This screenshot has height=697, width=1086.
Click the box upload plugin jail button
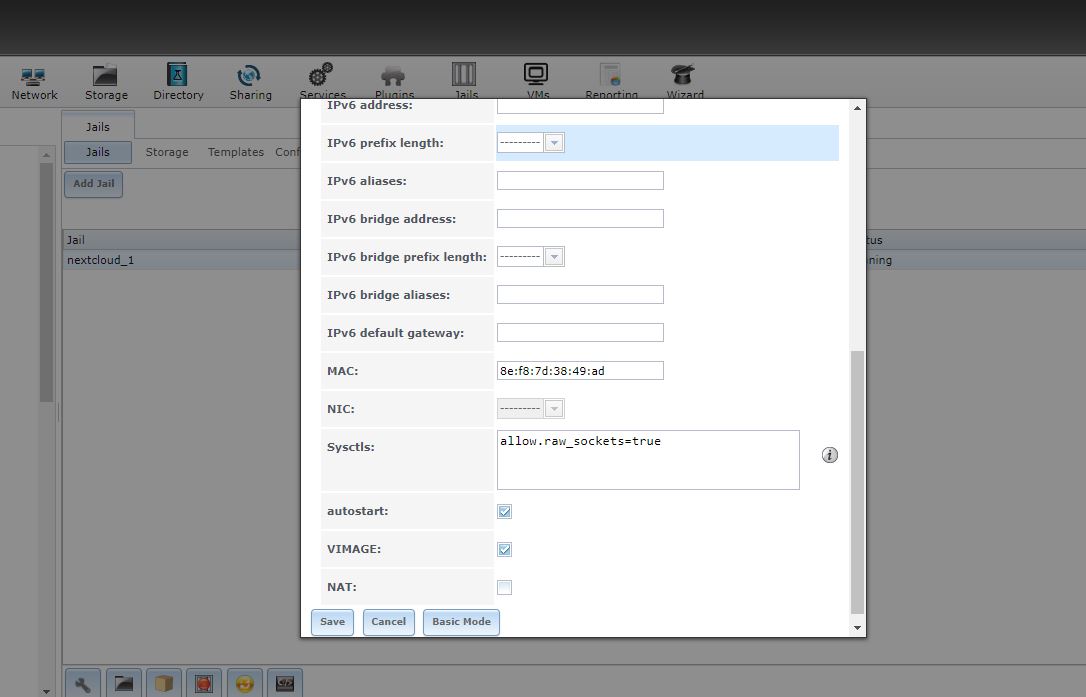(164, 683)
